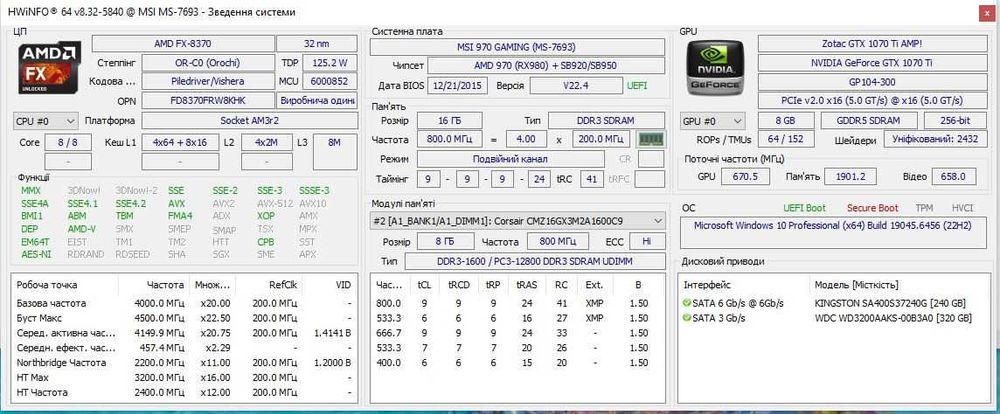Click the red Secure Boot status label

(x=872, y=208)
